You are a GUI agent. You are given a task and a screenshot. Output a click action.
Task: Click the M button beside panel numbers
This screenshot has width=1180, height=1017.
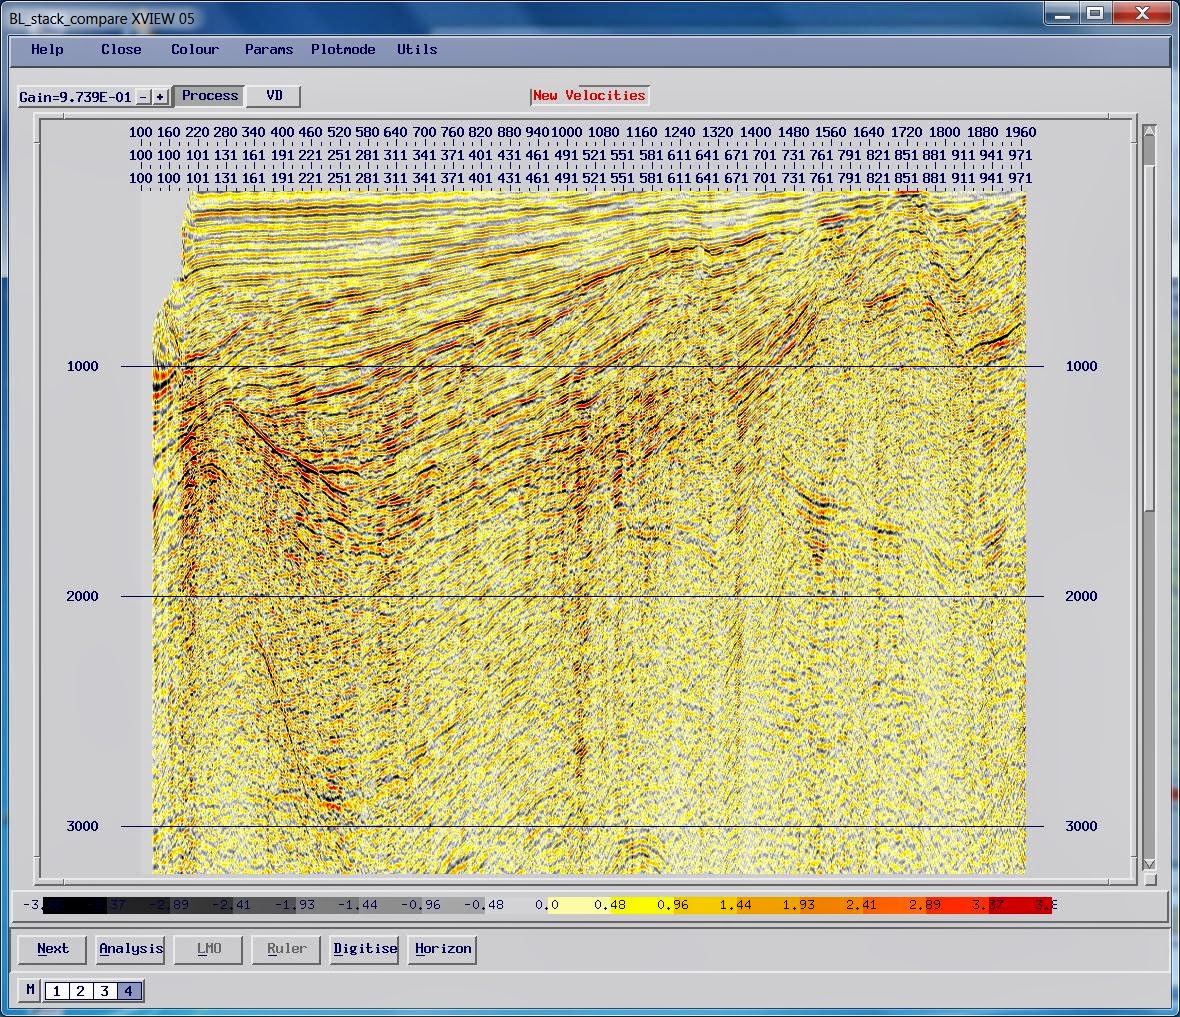tap(30, 990)
